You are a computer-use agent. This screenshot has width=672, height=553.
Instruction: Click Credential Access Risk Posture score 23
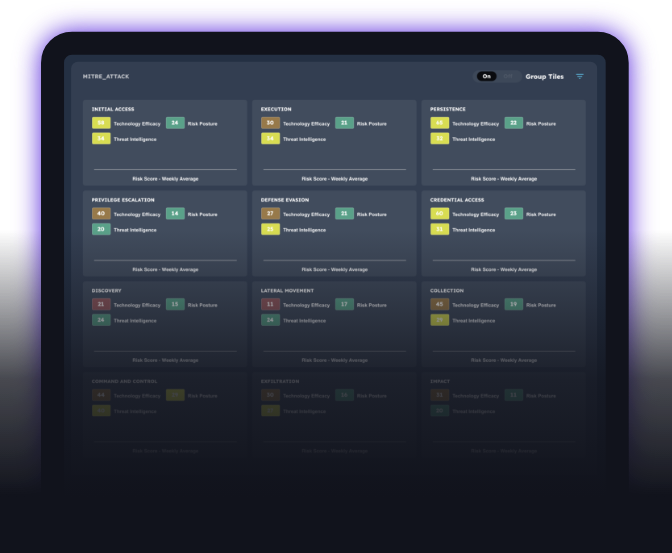[x=513, y=213]
